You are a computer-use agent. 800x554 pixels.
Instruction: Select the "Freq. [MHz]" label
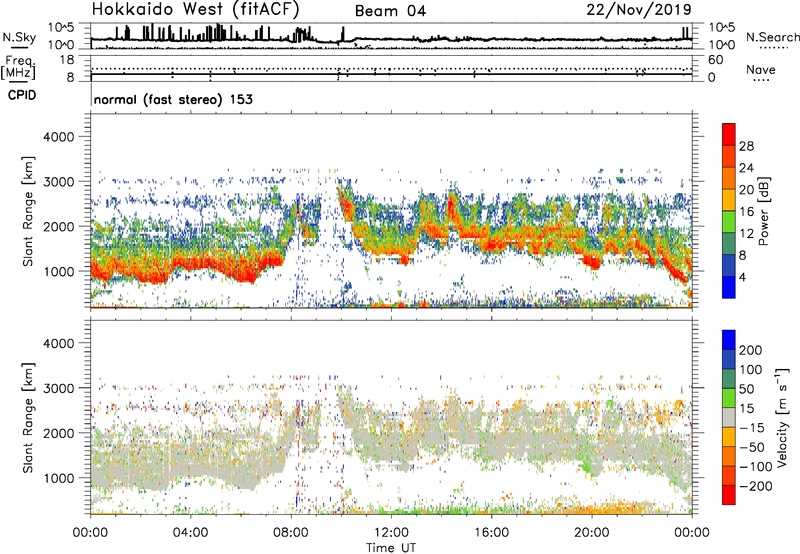pos(18,68)
